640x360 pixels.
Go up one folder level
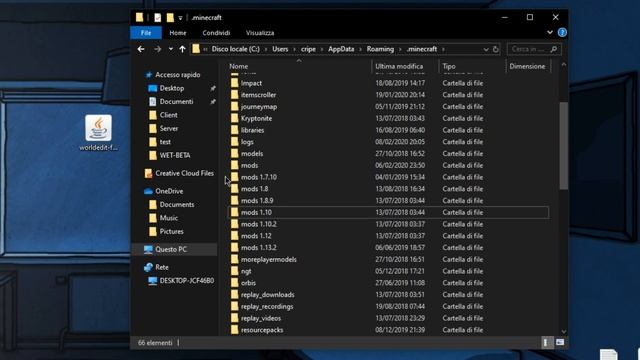(x=182, y=49)
